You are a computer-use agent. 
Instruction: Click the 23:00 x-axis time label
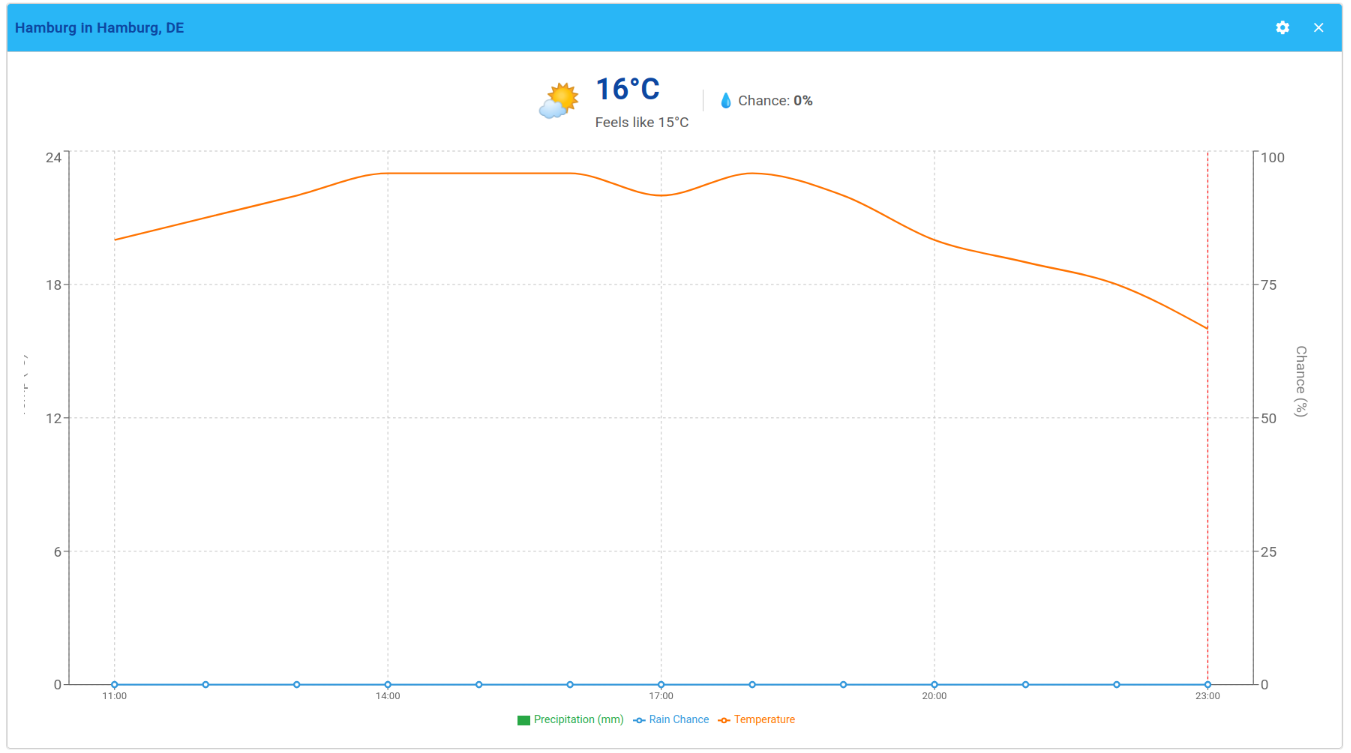point(1207,696)
